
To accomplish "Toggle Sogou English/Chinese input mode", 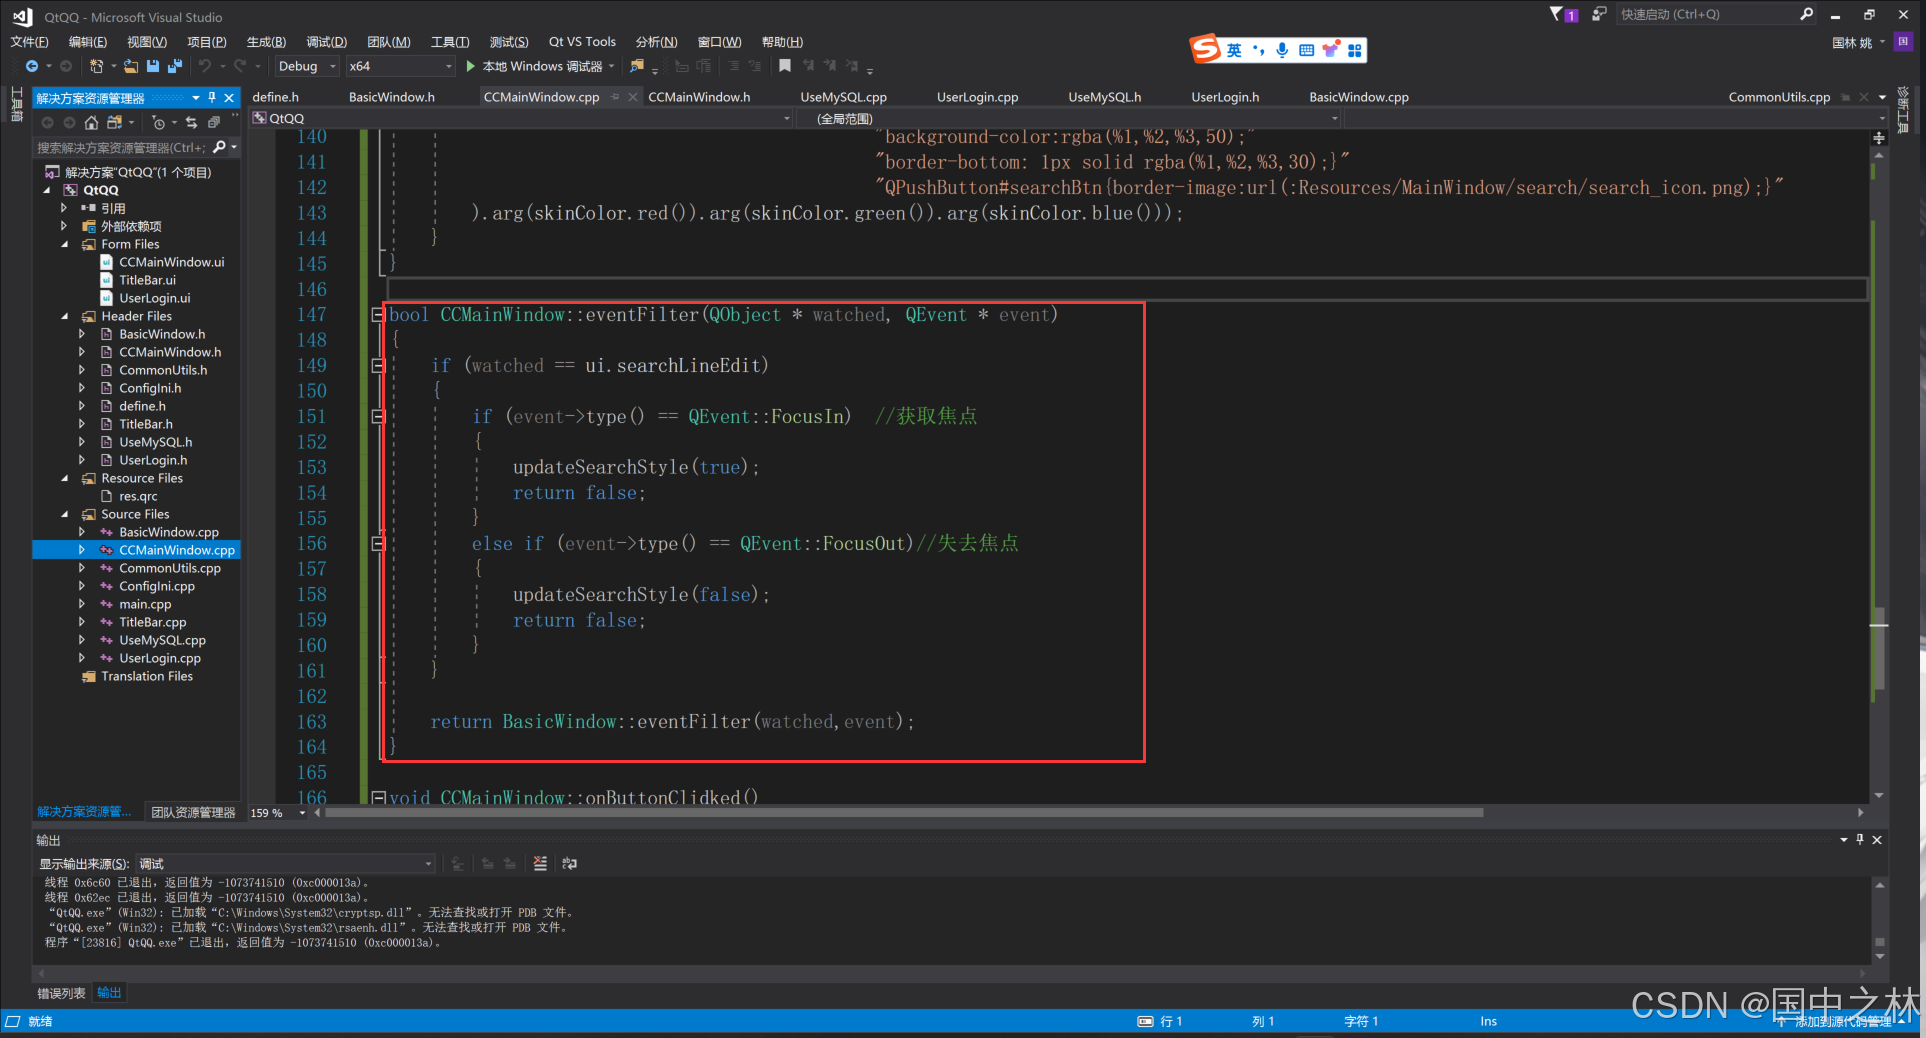I will click(1234, 50).
